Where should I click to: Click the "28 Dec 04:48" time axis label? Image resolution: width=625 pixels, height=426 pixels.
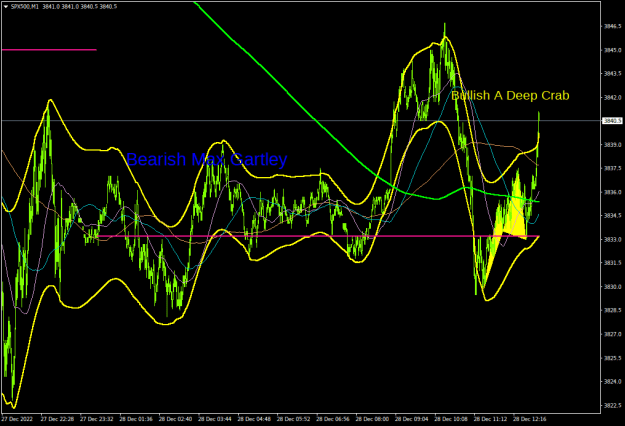[254, 419]
